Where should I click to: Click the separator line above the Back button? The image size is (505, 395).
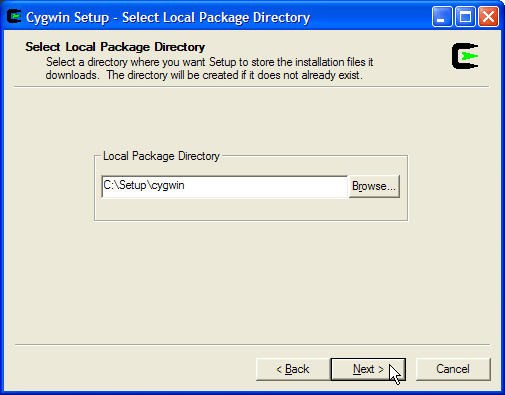coord(252,345)
